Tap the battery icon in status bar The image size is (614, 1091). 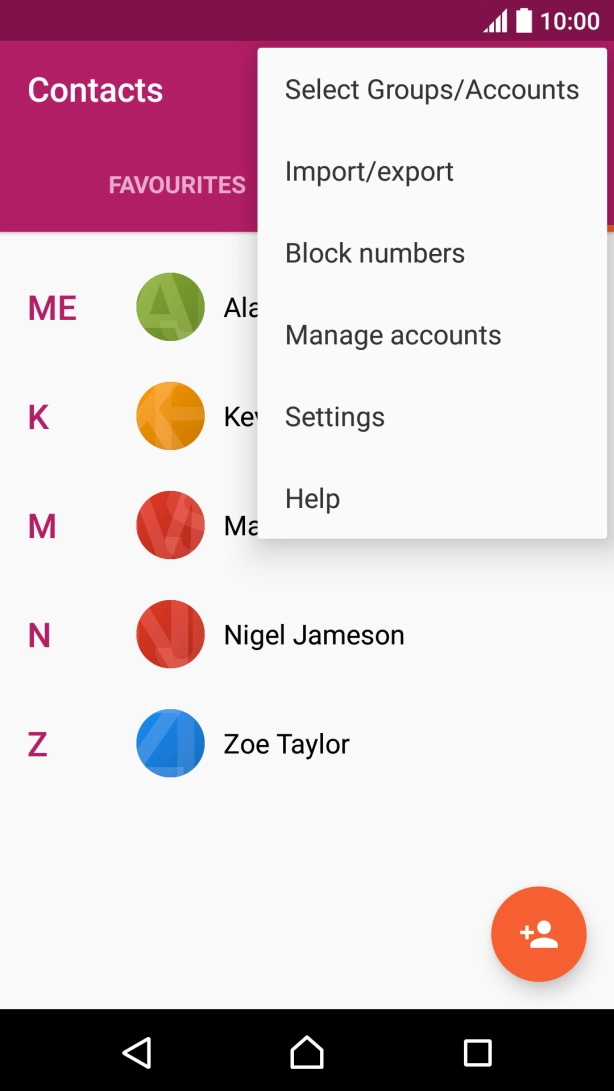[x=524, y=21]
